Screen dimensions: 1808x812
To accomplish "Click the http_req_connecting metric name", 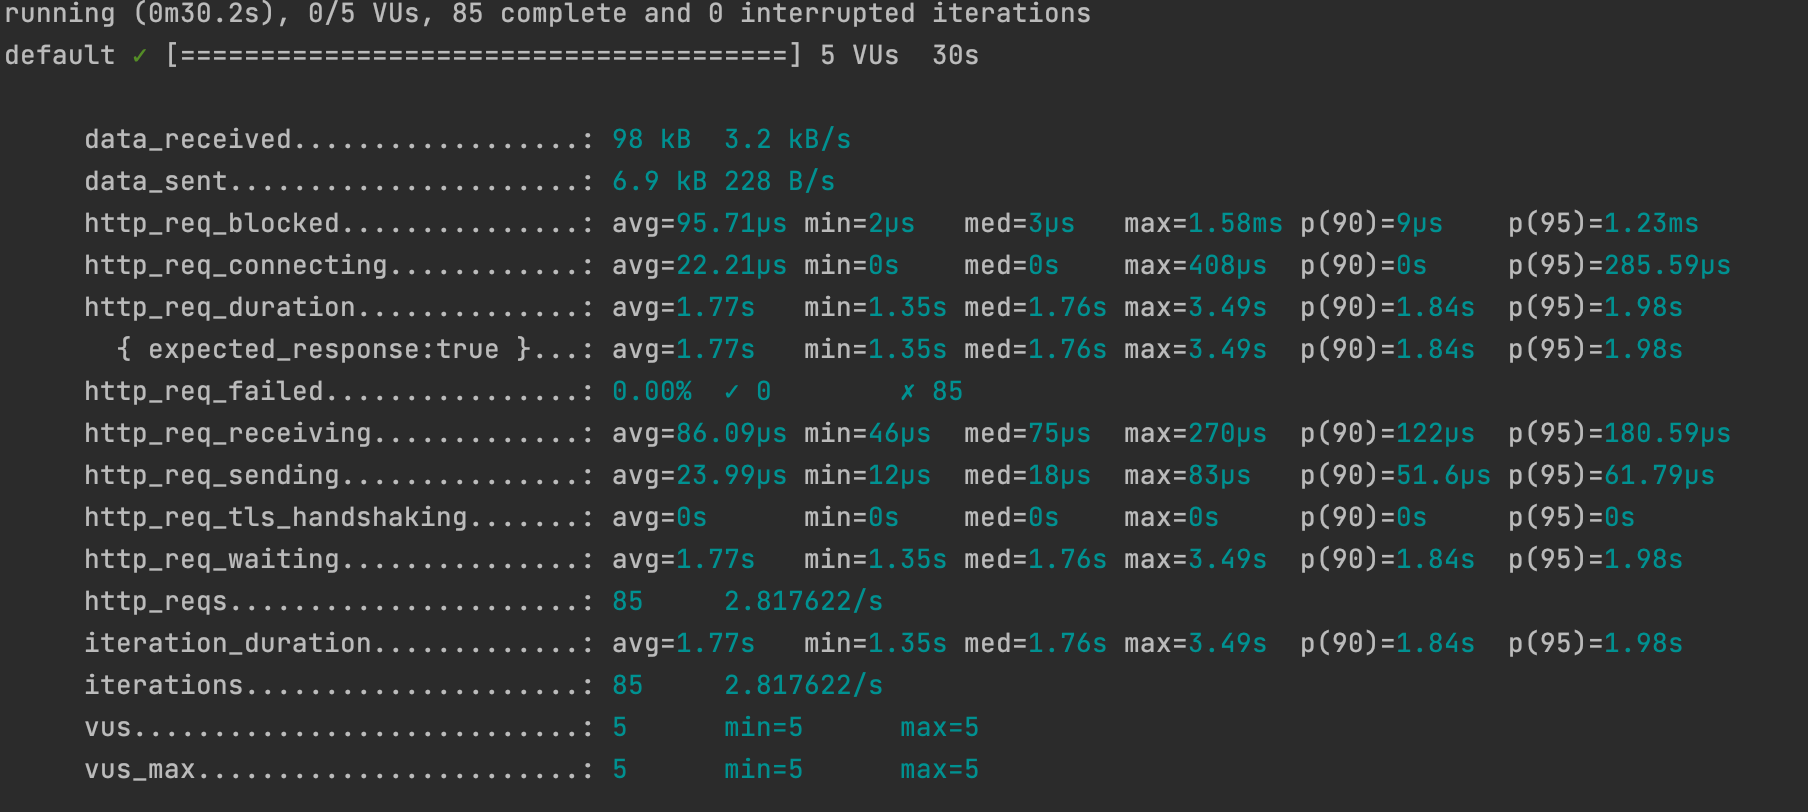I will [x=235, y=266].
